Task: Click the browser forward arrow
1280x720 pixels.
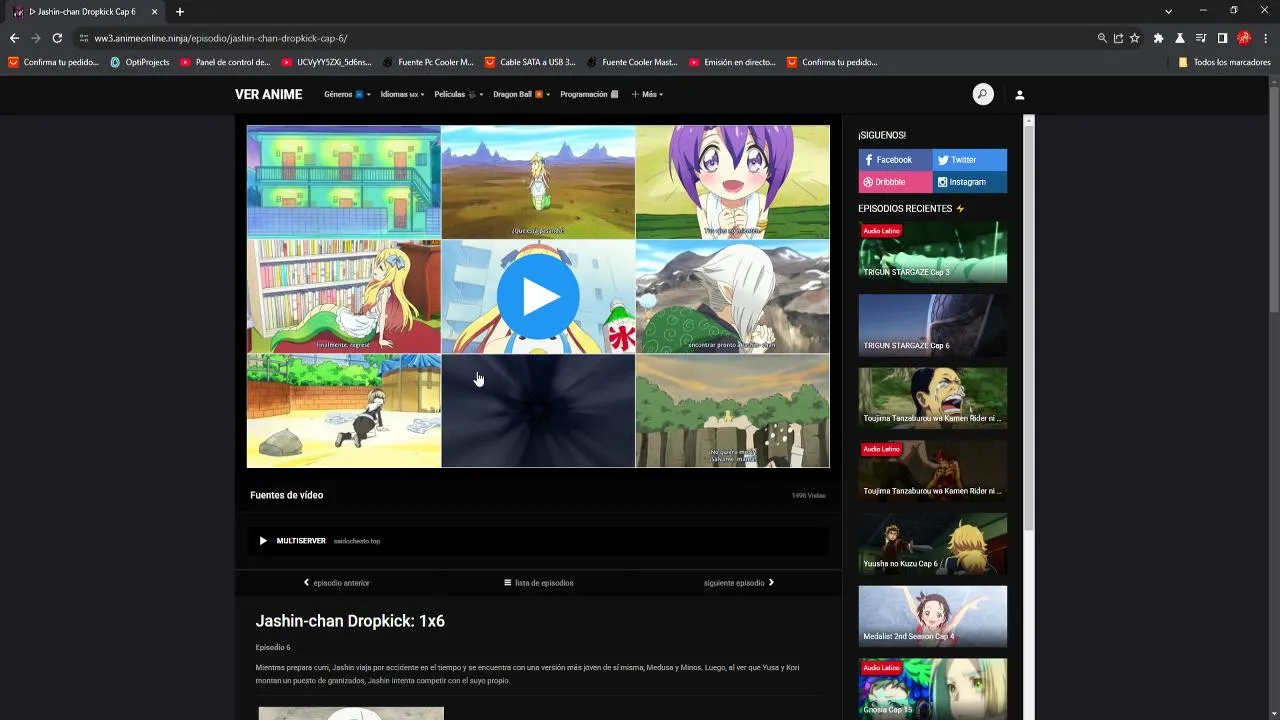Action: [36, 38]
